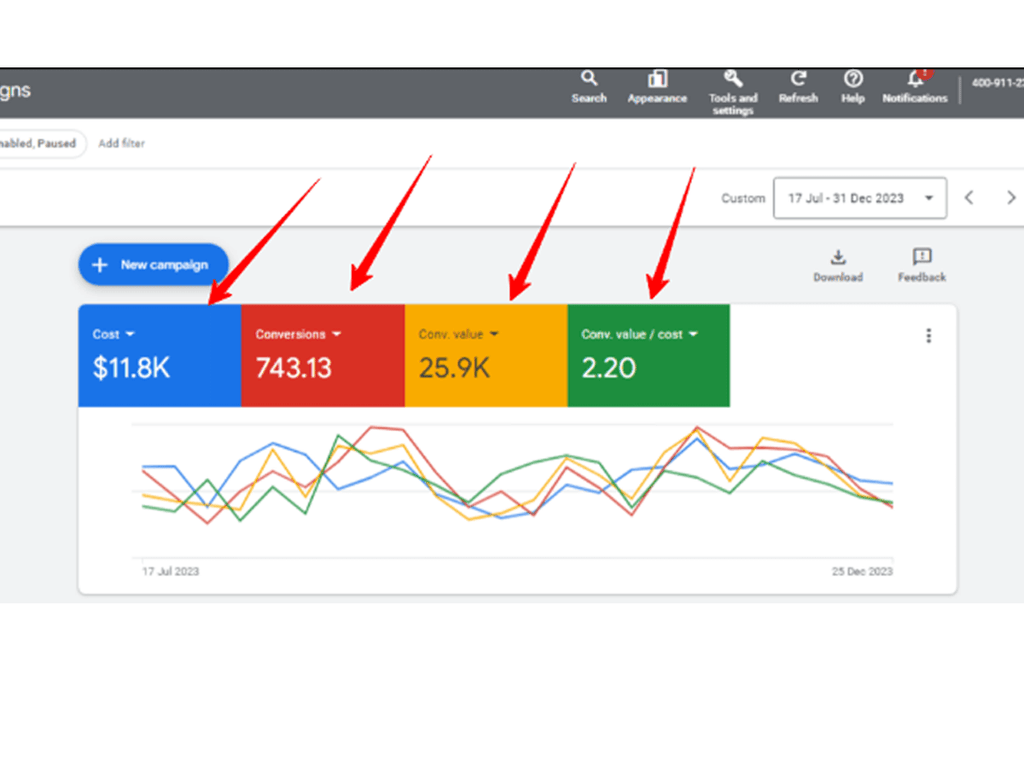Open the Help question mark icon
The width and height of the screenshot is (1024, 768).
[x=853, y=79]
